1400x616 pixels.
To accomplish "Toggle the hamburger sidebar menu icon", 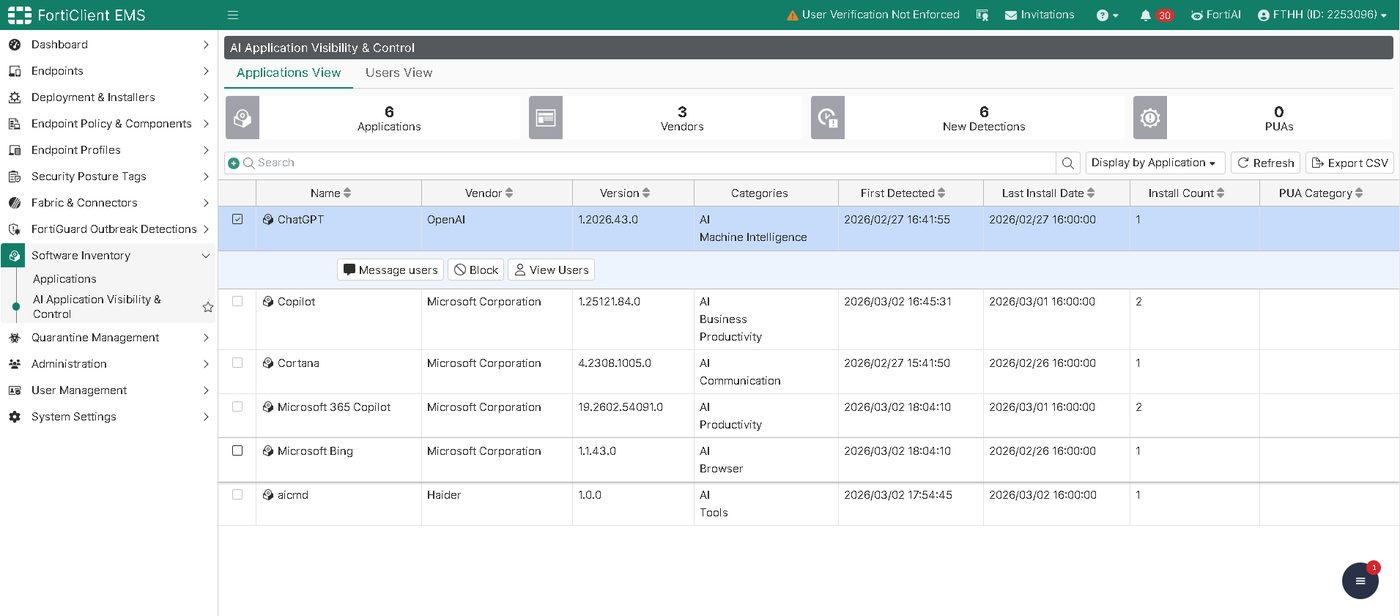I will (233, 15).
